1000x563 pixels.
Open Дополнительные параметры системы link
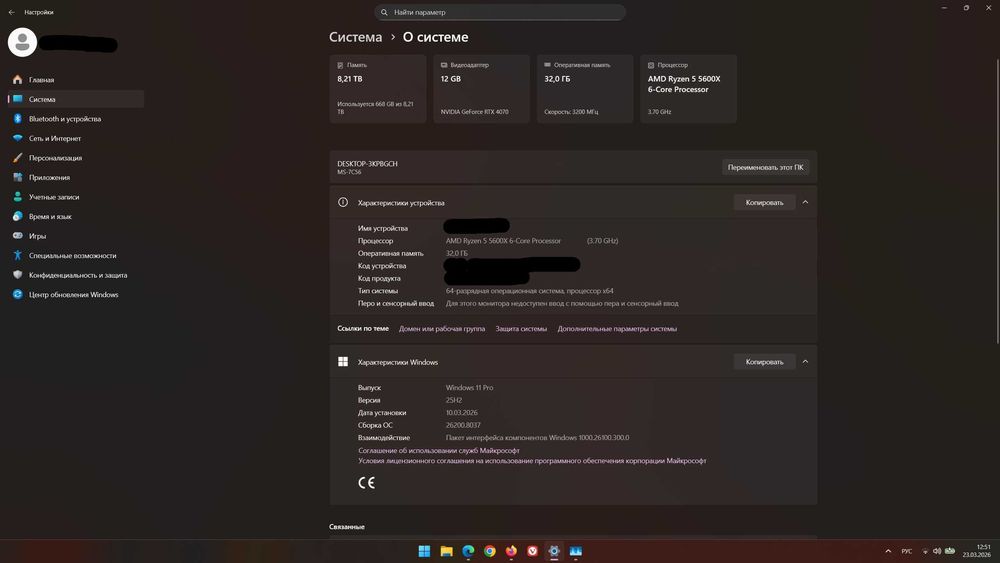click(617, 329)
